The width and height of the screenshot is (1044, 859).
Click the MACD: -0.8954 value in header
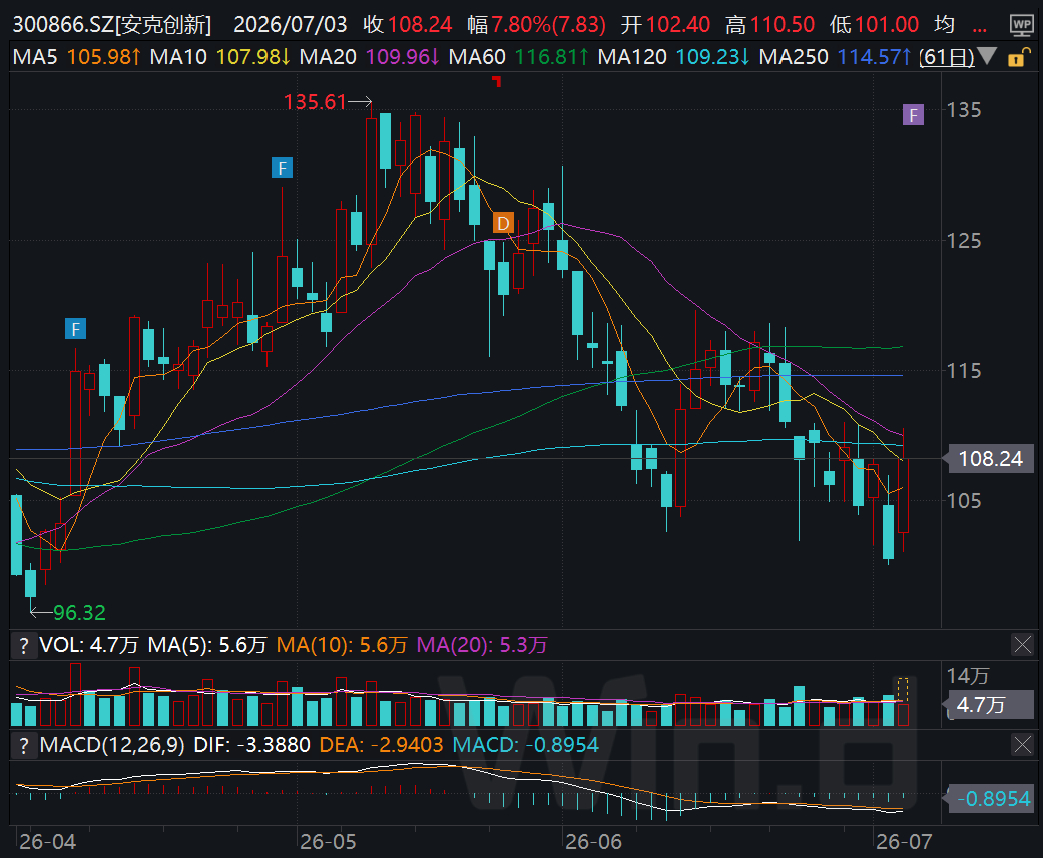(x=525, y=745)
